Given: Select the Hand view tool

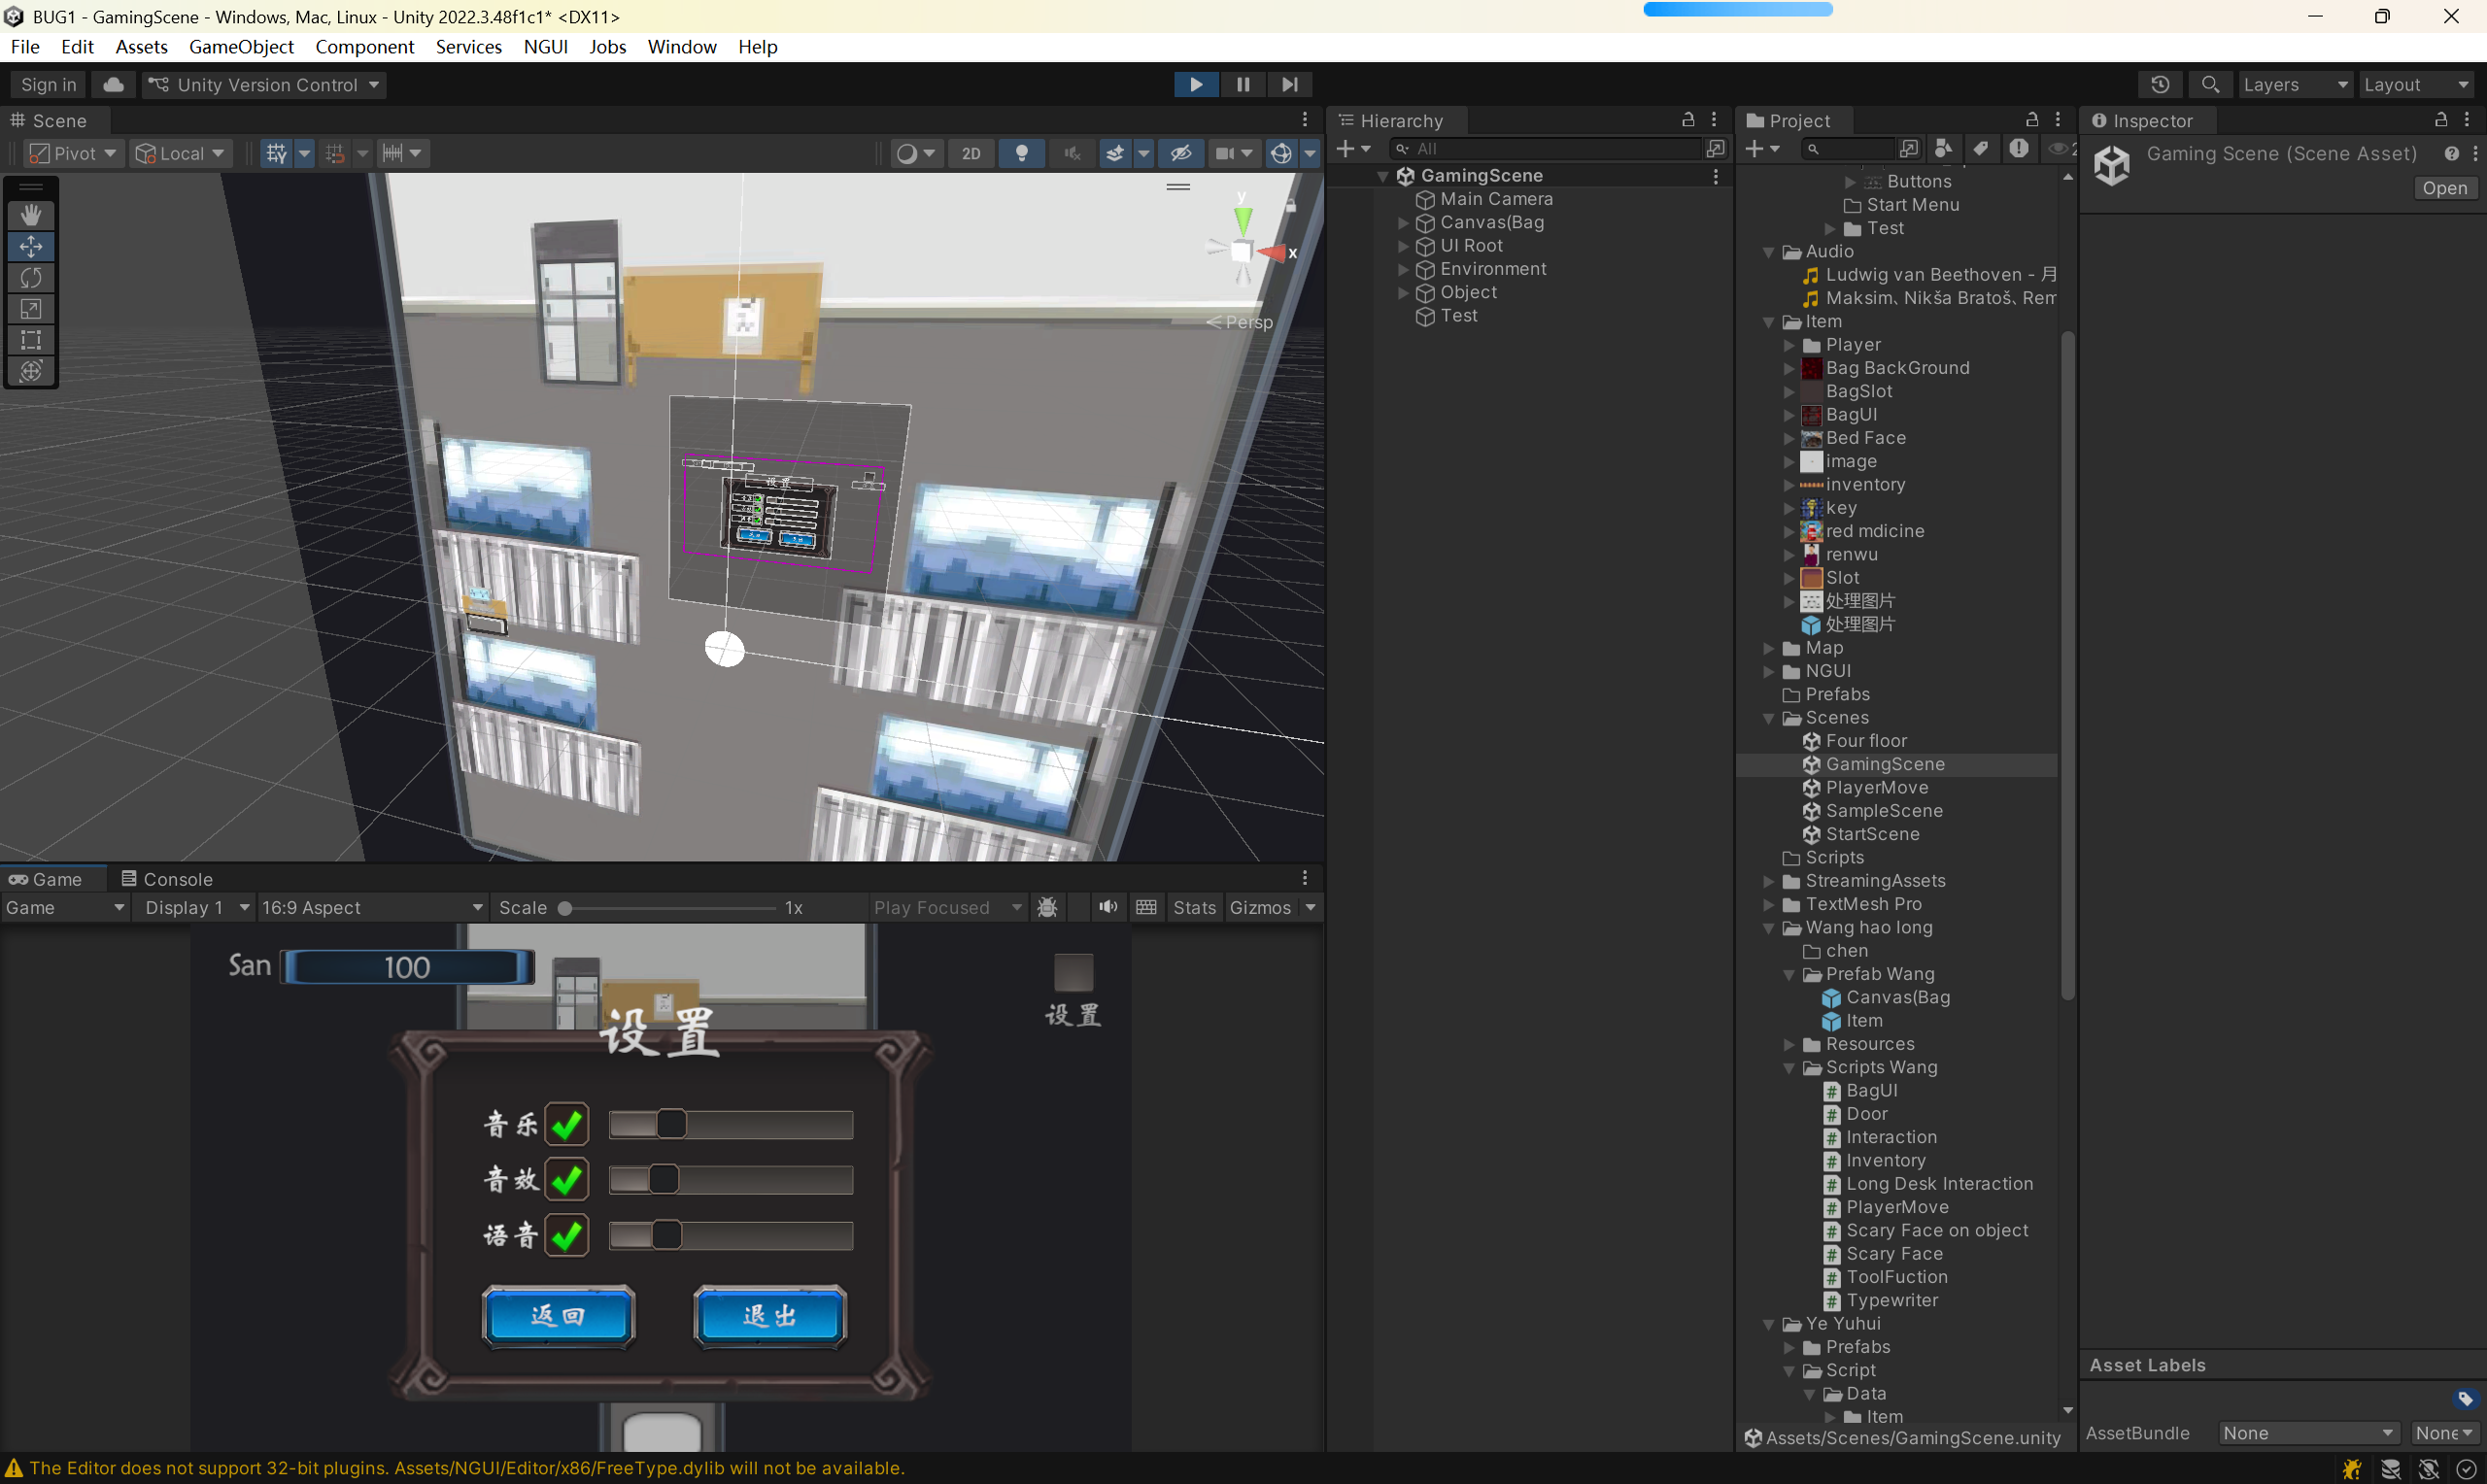Looking at the screenshot, I should pyautogui.click(x=31, y=215).
